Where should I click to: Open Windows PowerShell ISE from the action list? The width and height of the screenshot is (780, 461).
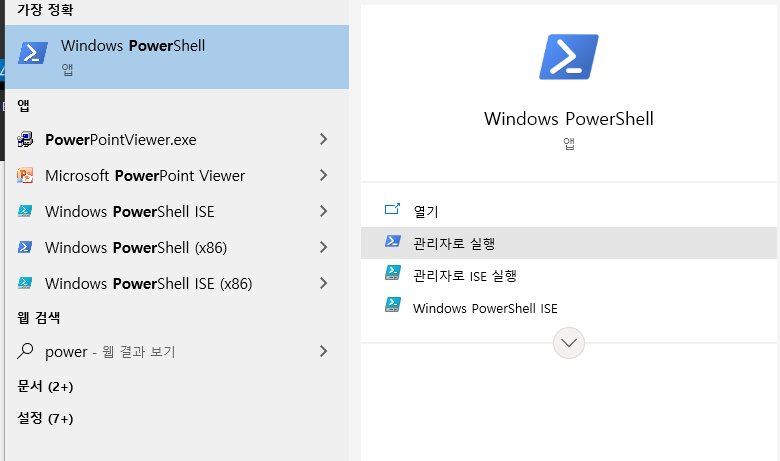pos(569,308)
